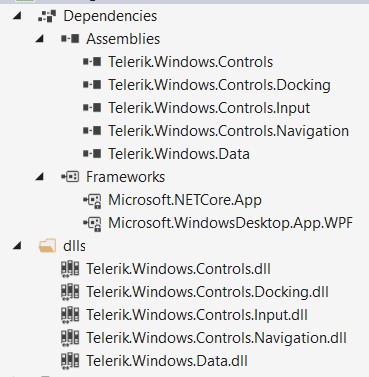The image size is (369, 377).
Task: Select Telerik.Windows.Controls.Docking.dll file name
Action: 207,292
